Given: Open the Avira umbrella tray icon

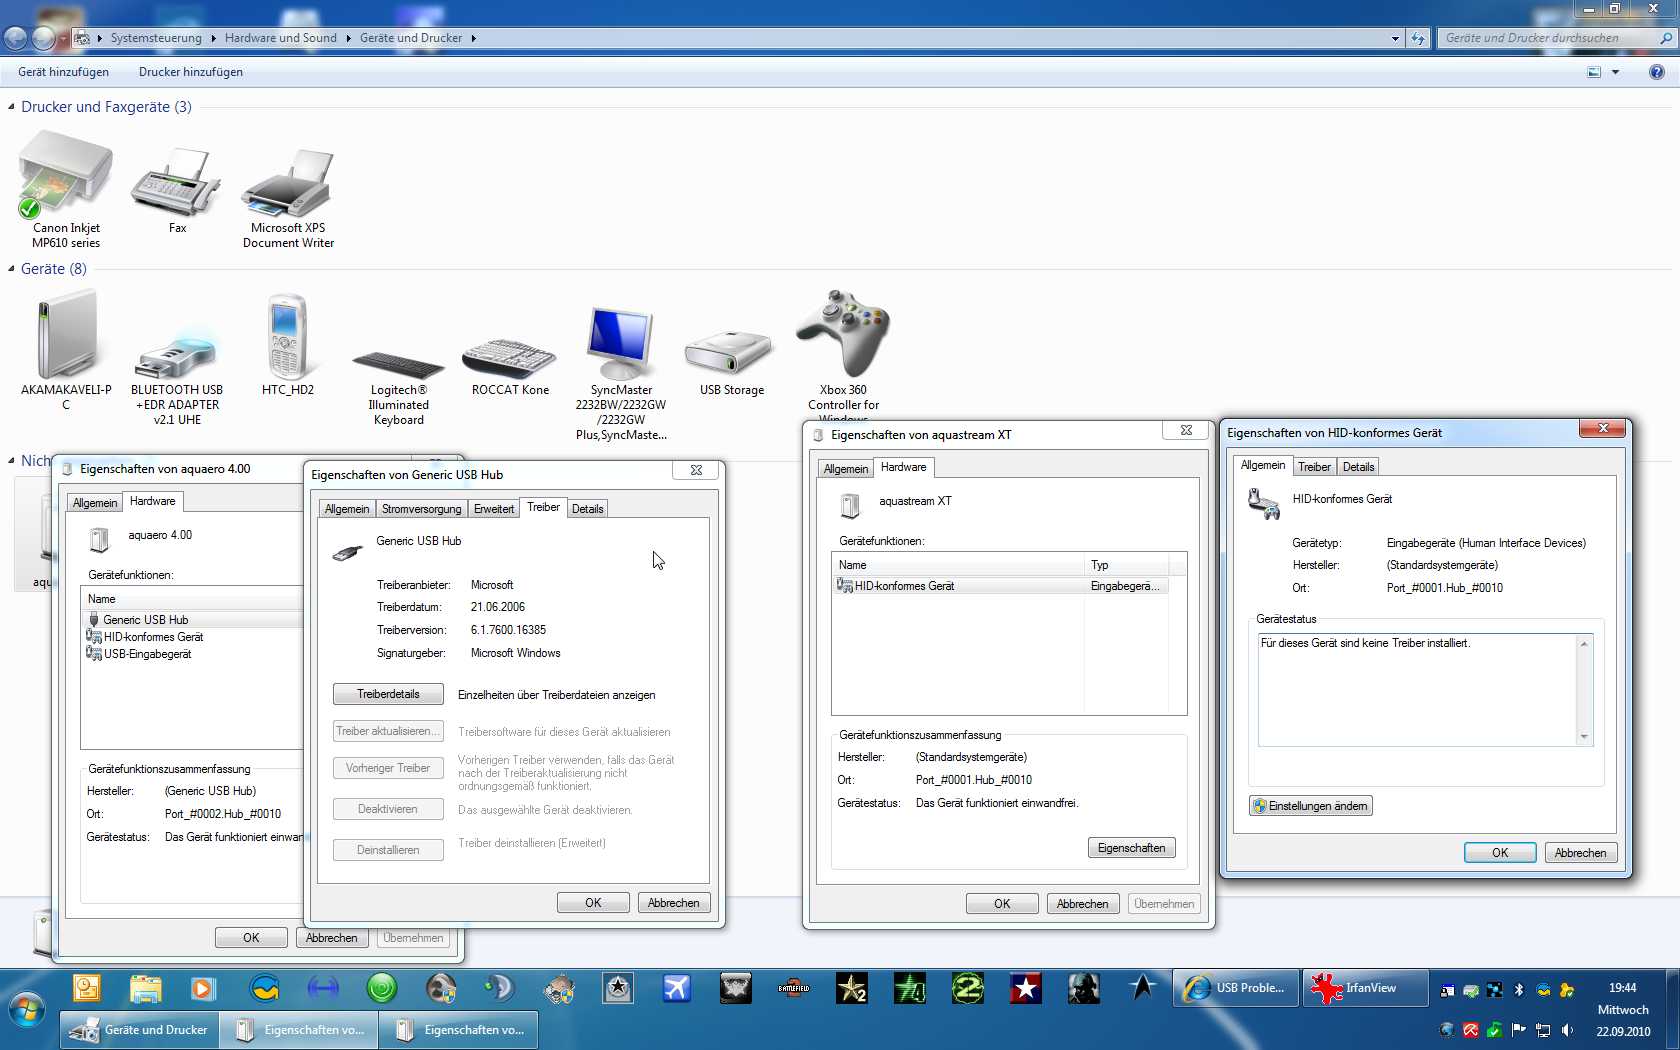Looking at the screenshot, I should click(1471, 1030).
